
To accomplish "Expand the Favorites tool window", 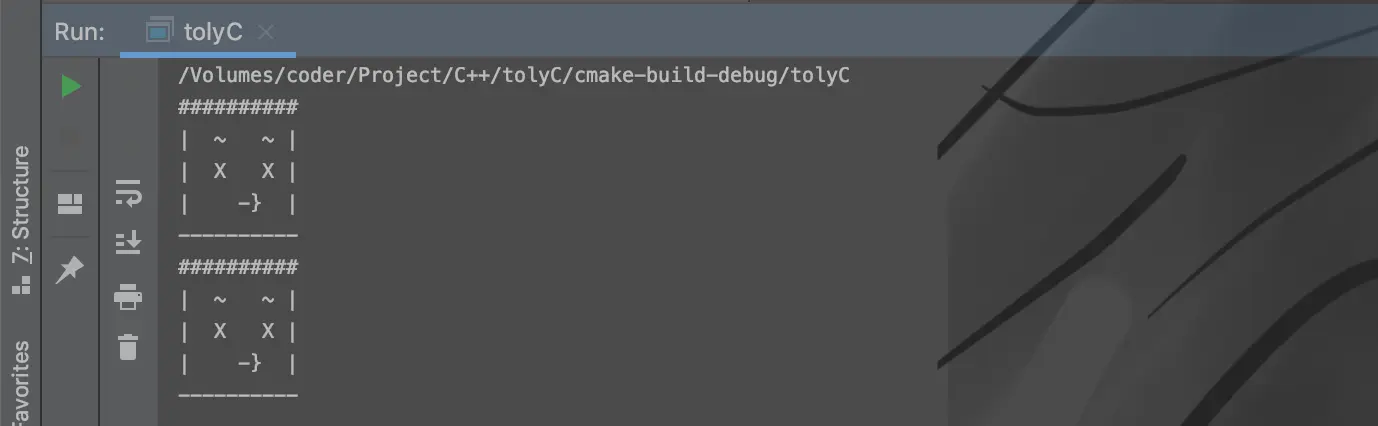I will [20, 383].
